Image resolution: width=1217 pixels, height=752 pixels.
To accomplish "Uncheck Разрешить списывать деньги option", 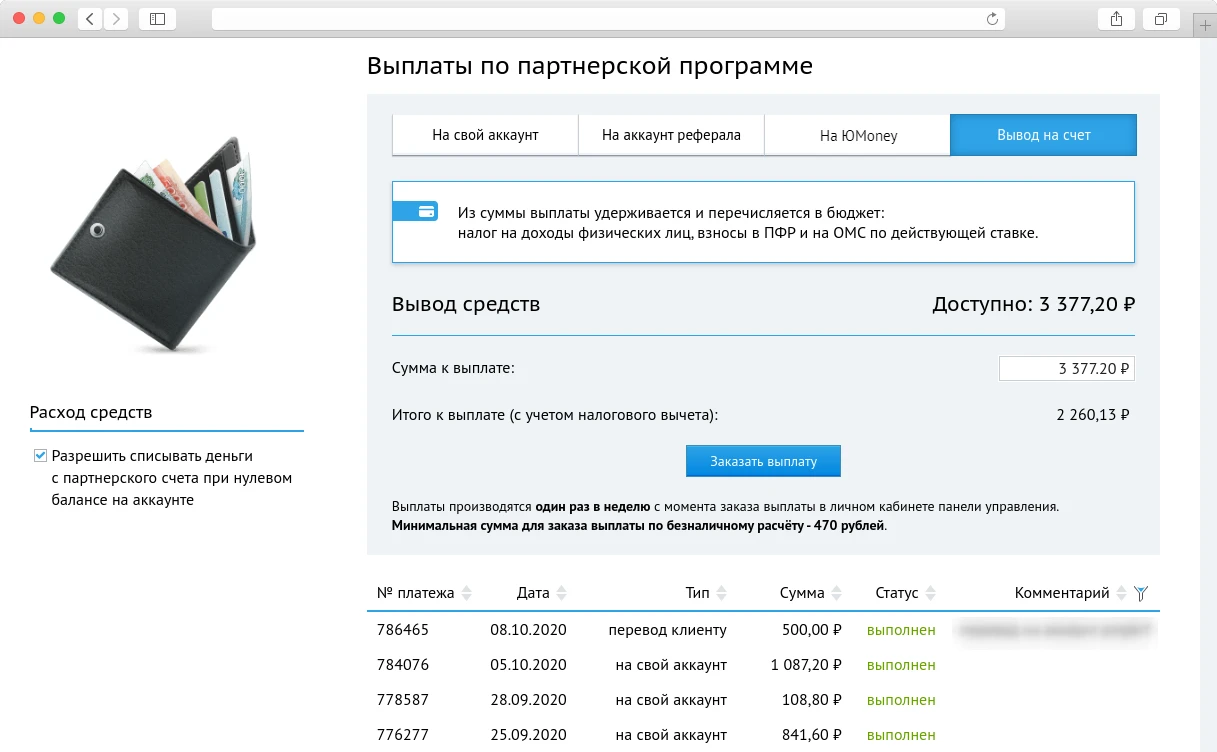I will click(x=40, y=455).
